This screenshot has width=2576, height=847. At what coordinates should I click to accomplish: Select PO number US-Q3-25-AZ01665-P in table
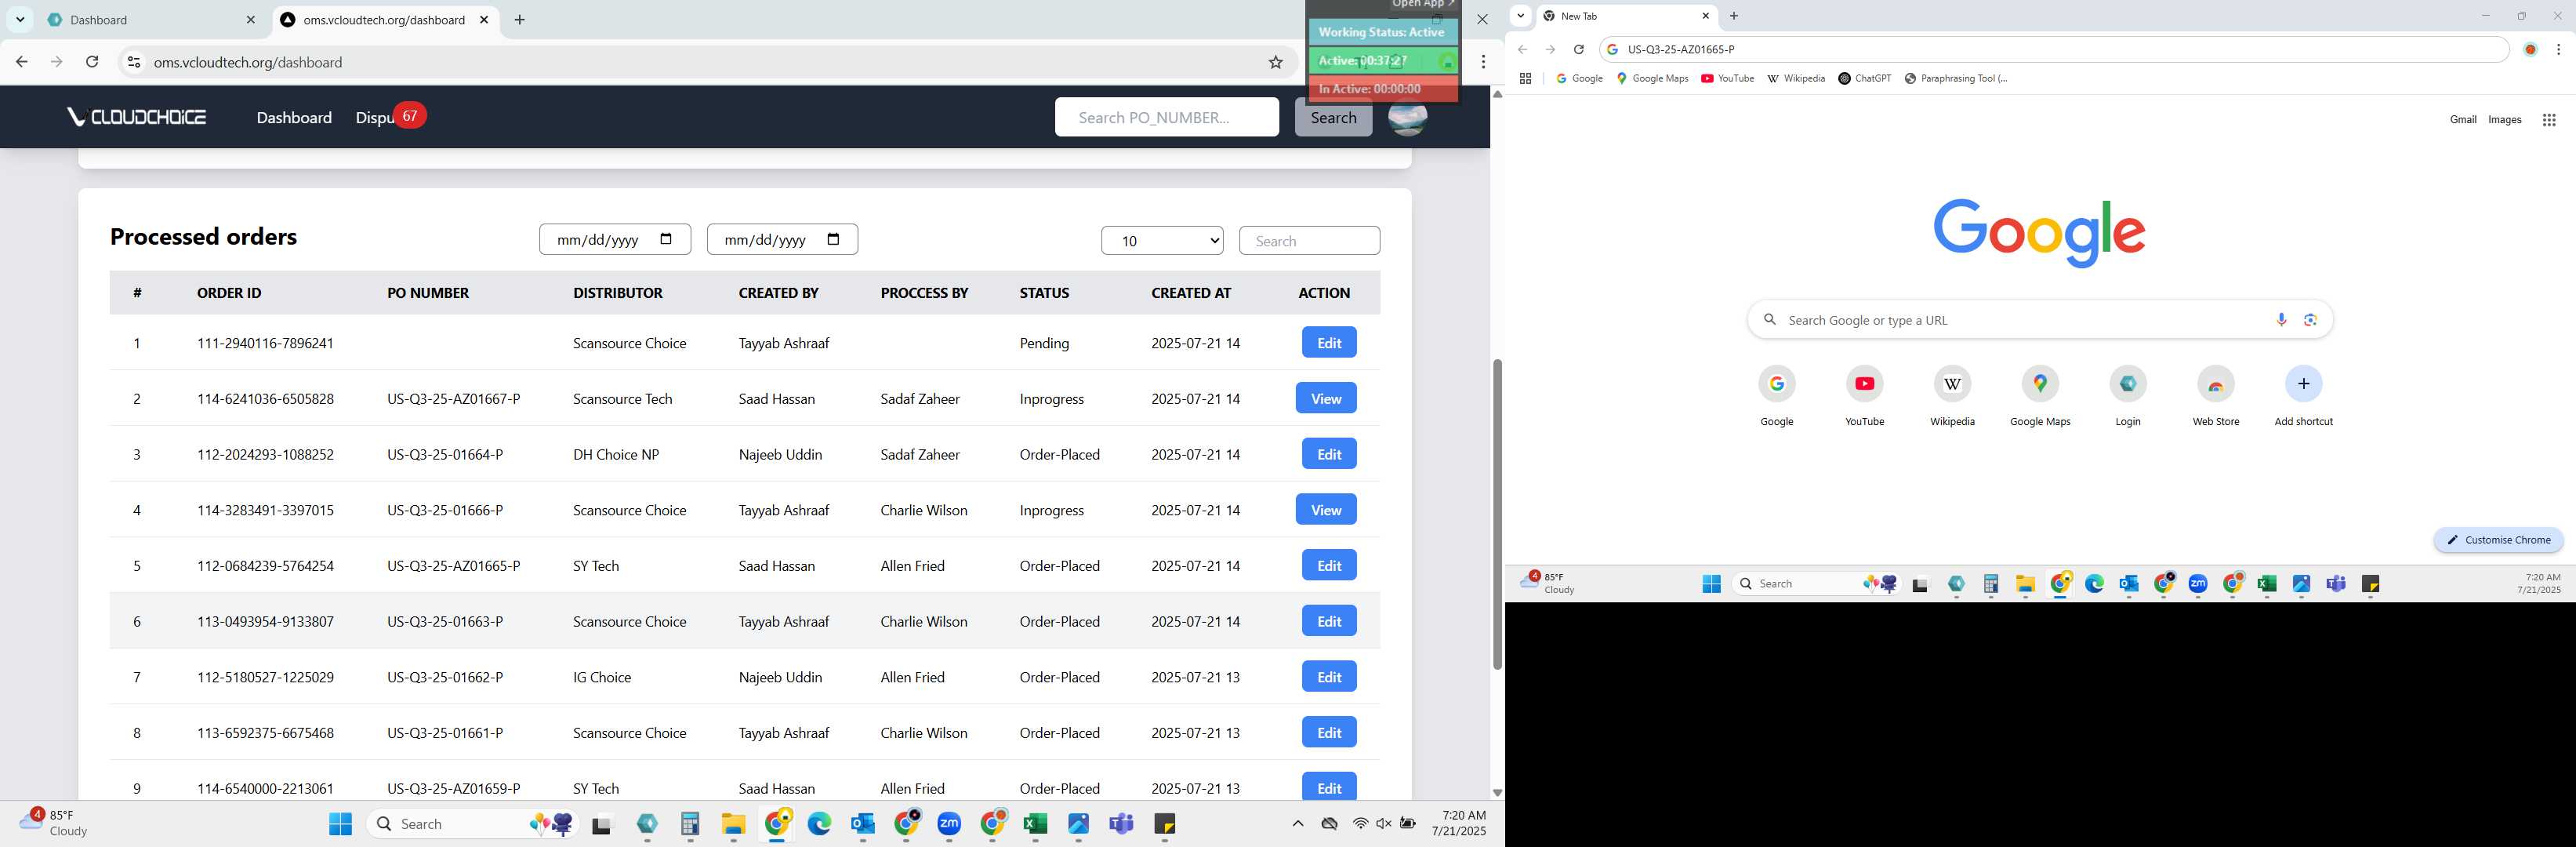tap(453, 566)
